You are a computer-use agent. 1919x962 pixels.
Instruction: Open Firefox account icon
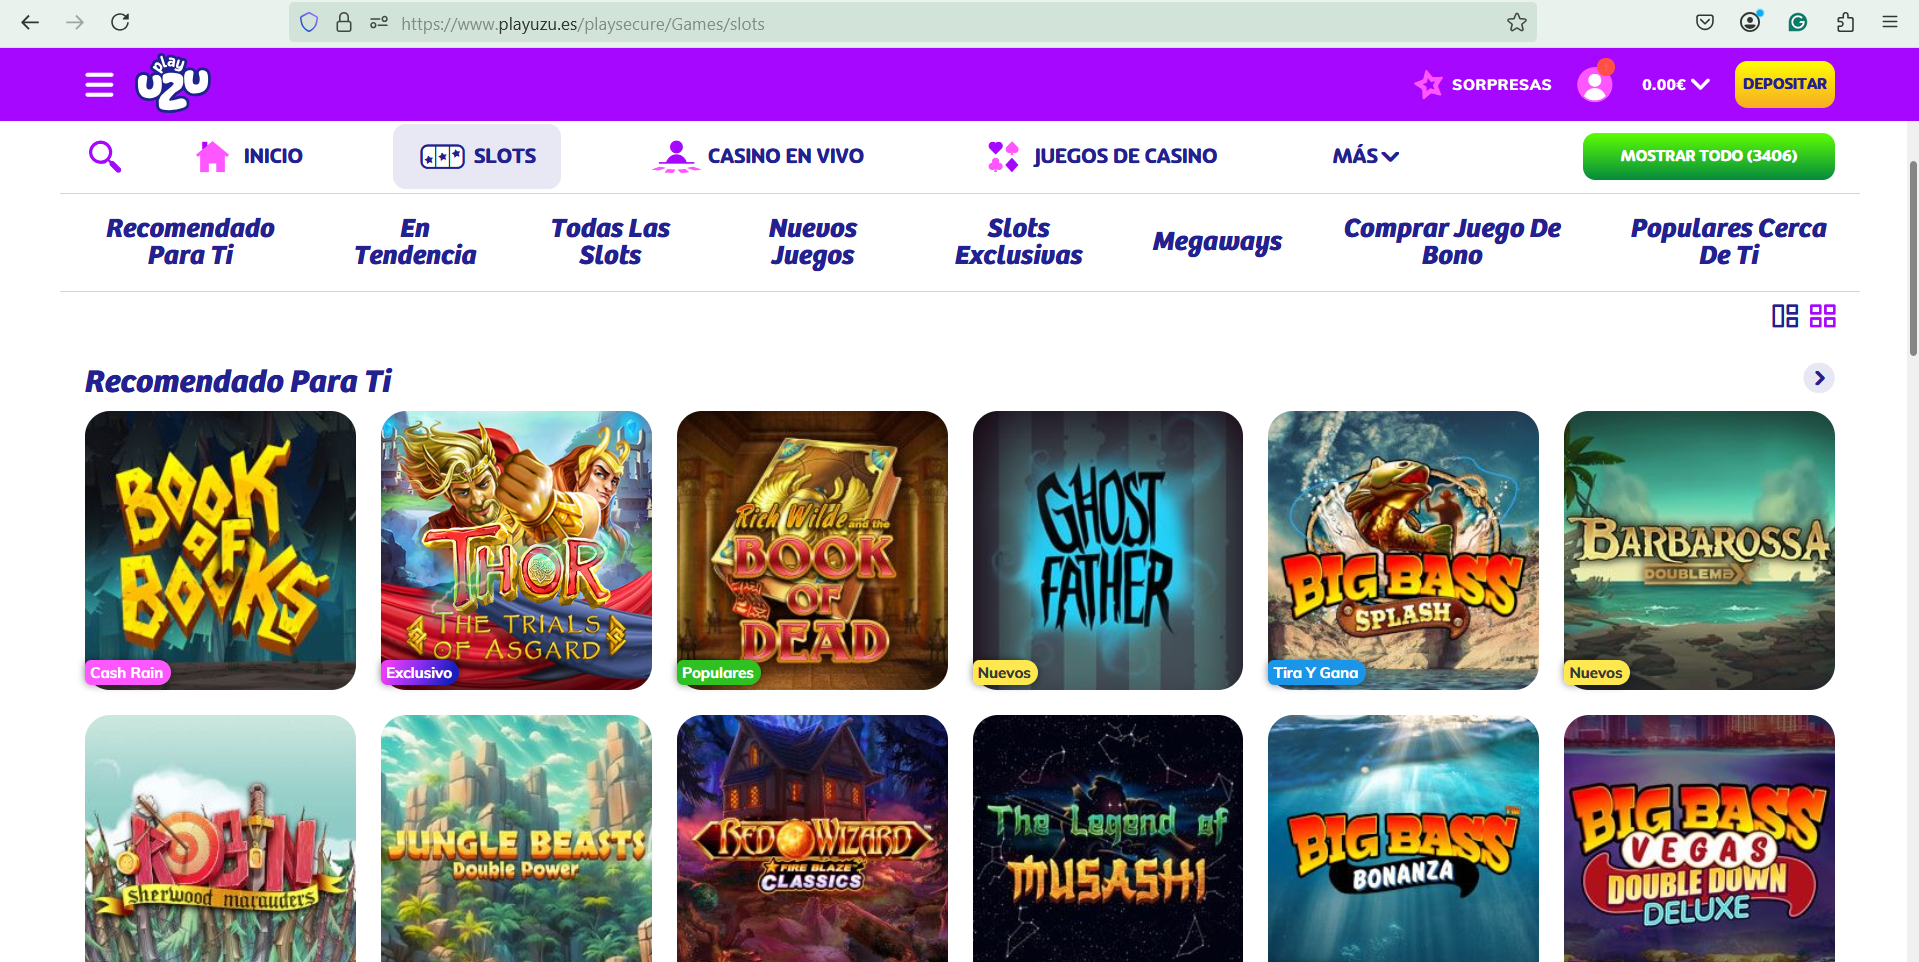pos(1750,22)
